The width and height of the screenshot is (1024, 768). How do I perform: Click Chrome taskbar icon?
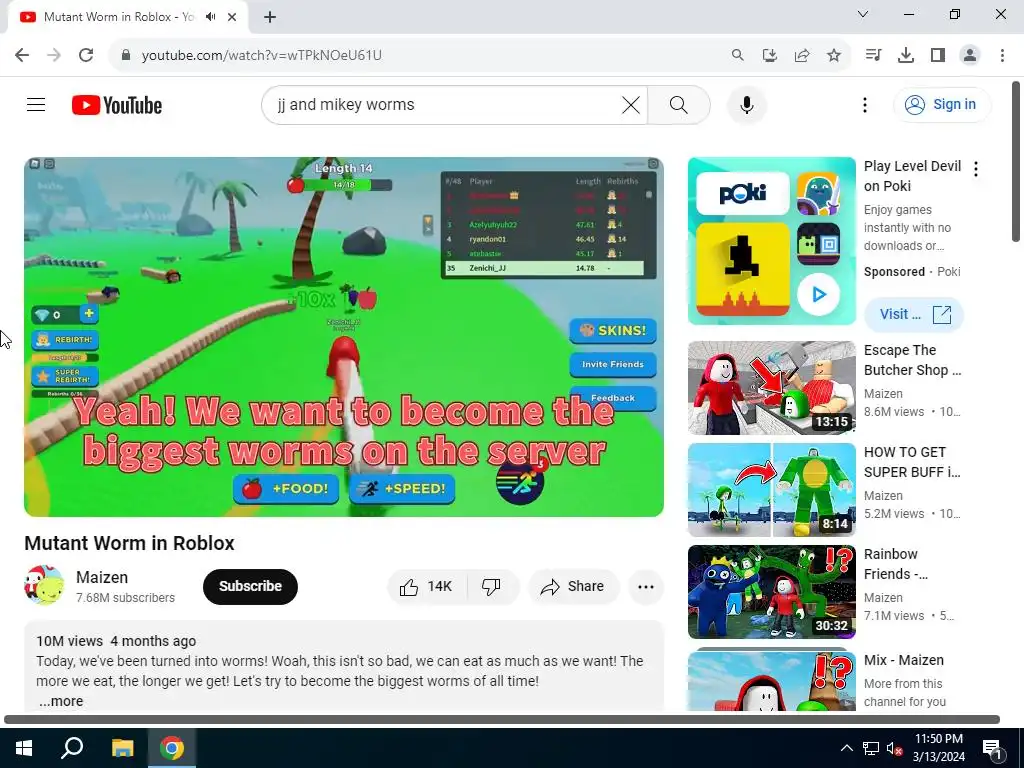pyautogui.click(x=172, y=748)
